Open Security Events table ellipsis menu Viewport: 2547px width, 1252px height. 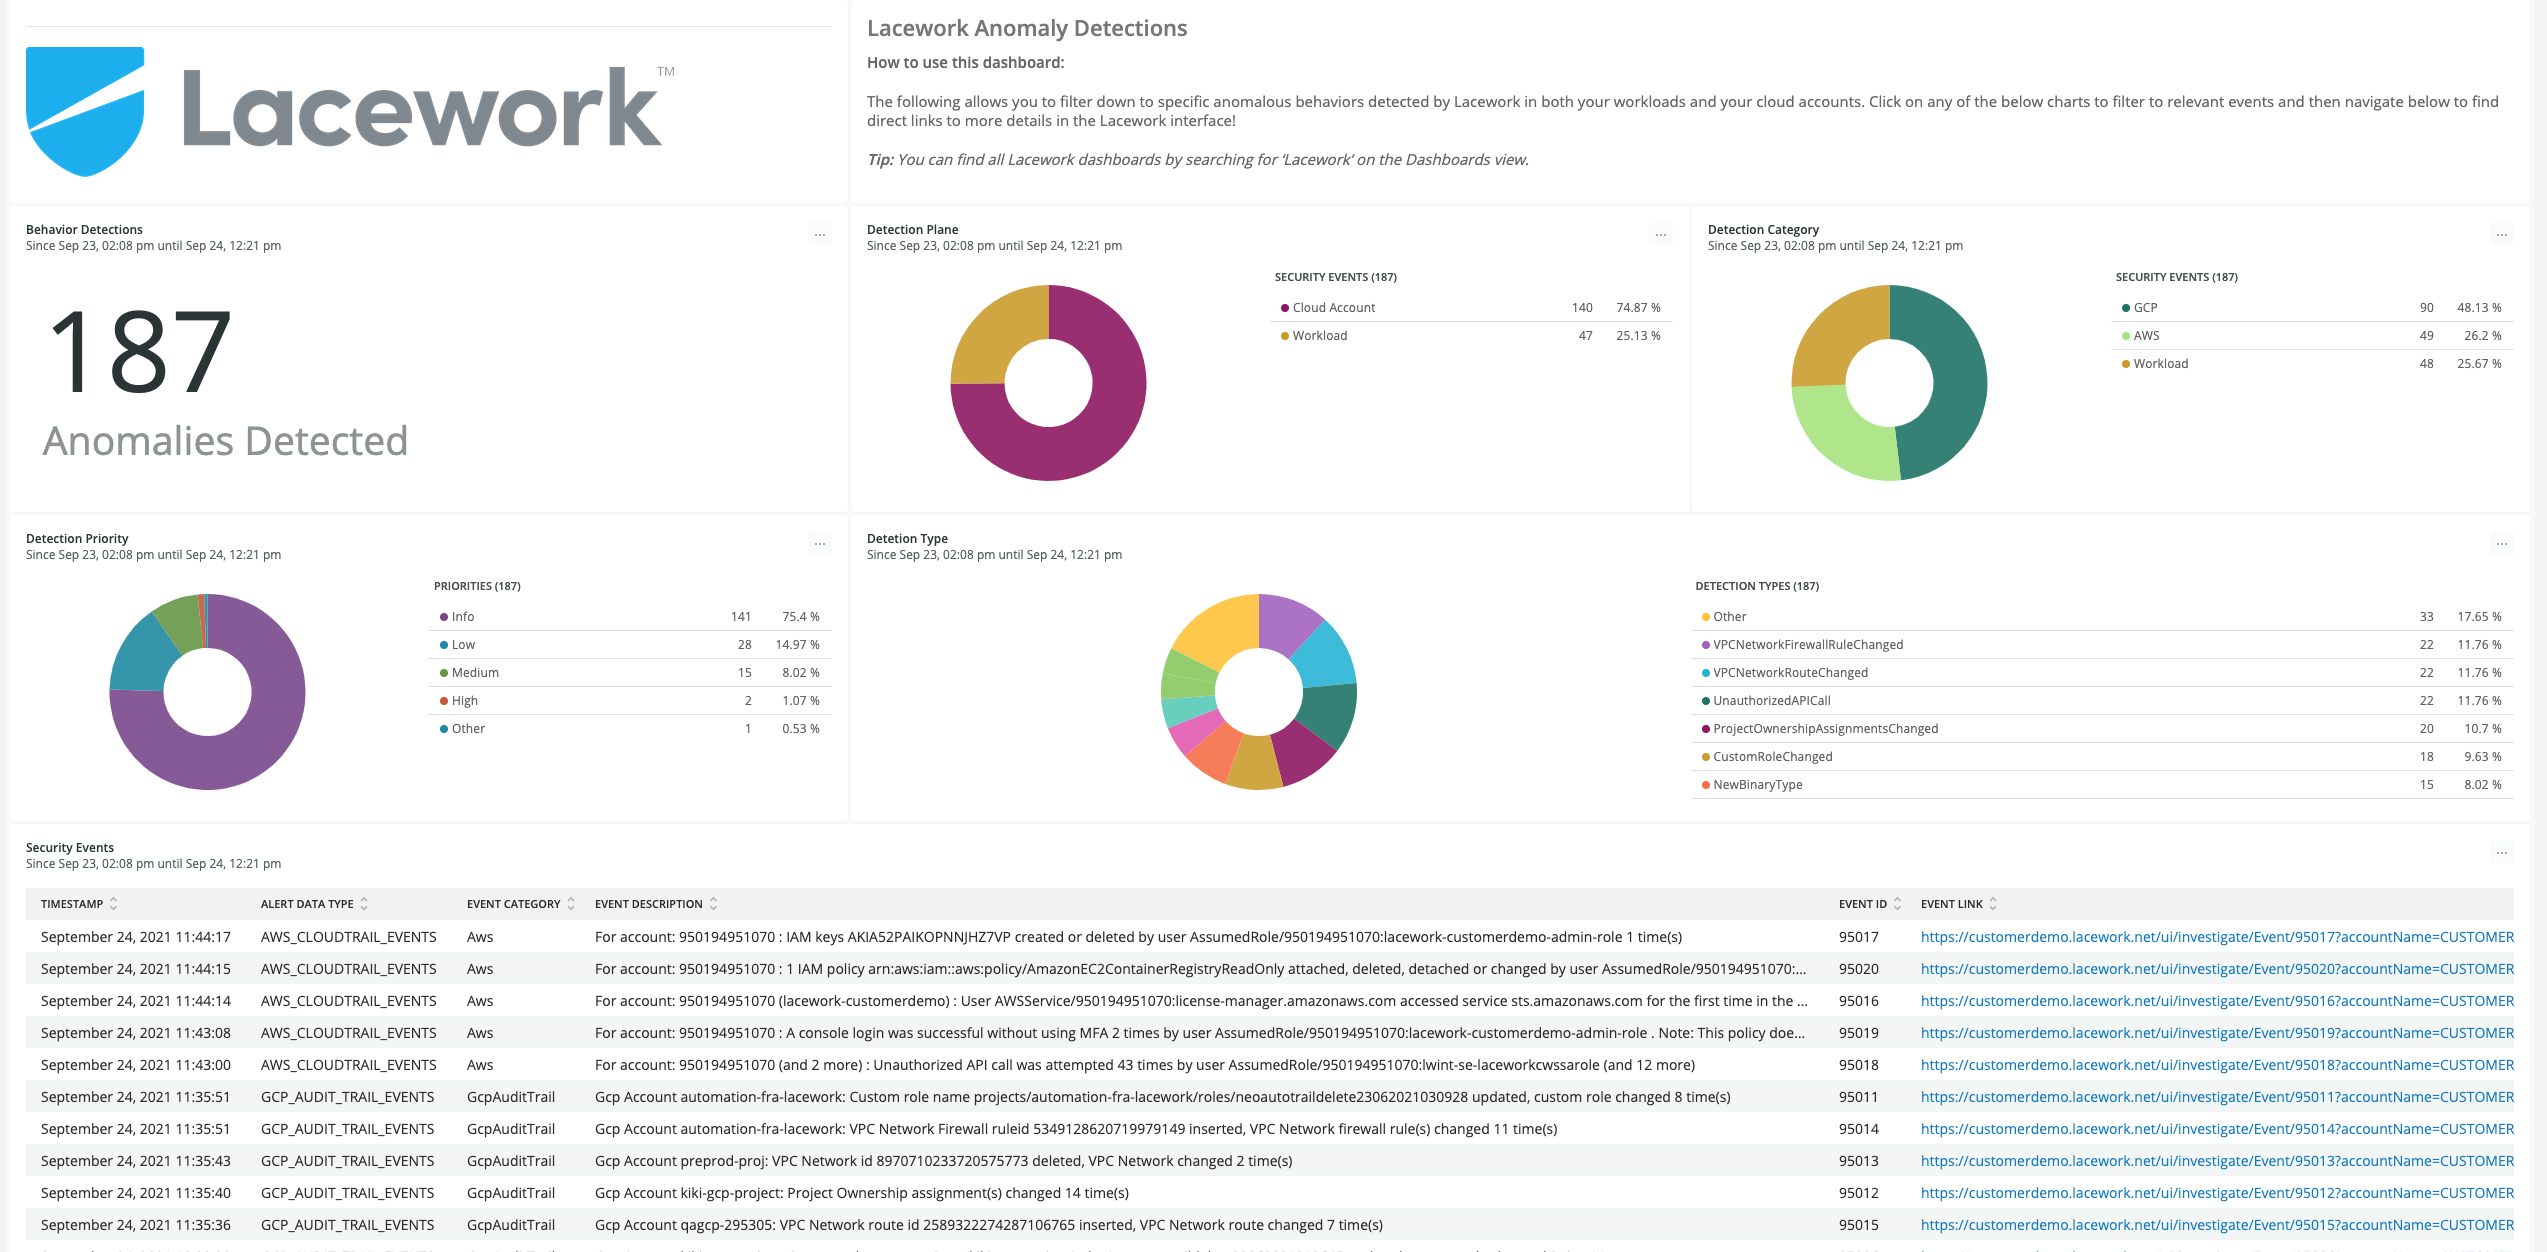(x=2501, y=853)
